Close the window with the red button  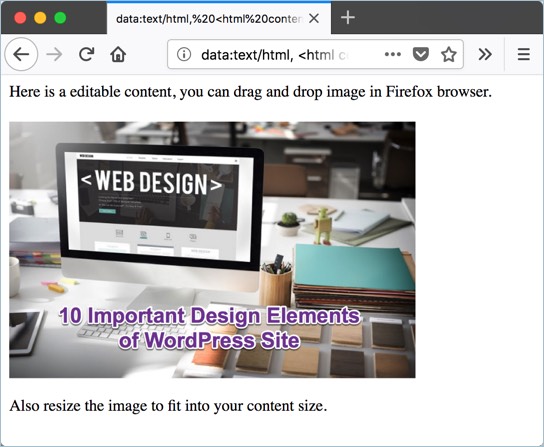(x=20, y=18)
